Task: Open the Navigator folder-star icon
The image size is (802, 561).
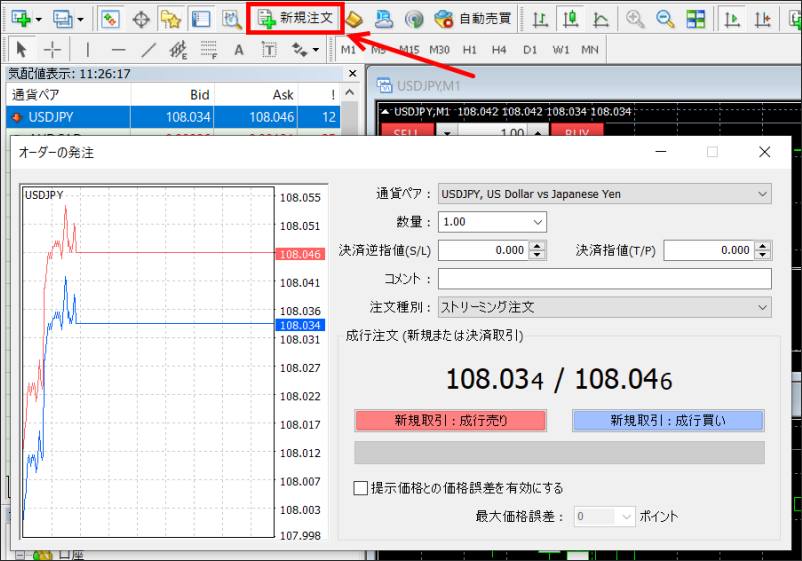Action: (171, 19)
